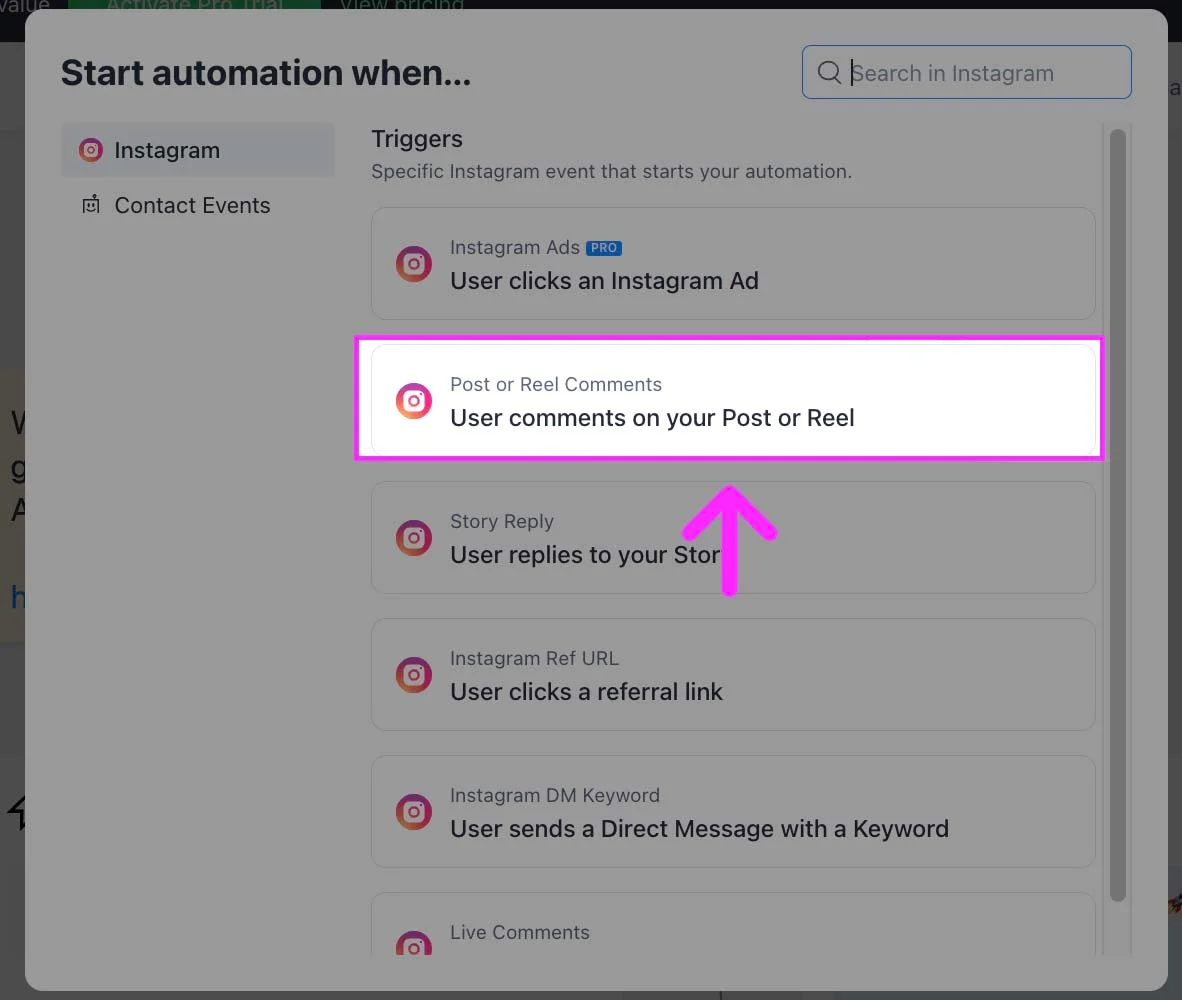This screenshot has height=1000, width=1182.
Task: Click the Triggers section heading
Action: click(417, 139)
